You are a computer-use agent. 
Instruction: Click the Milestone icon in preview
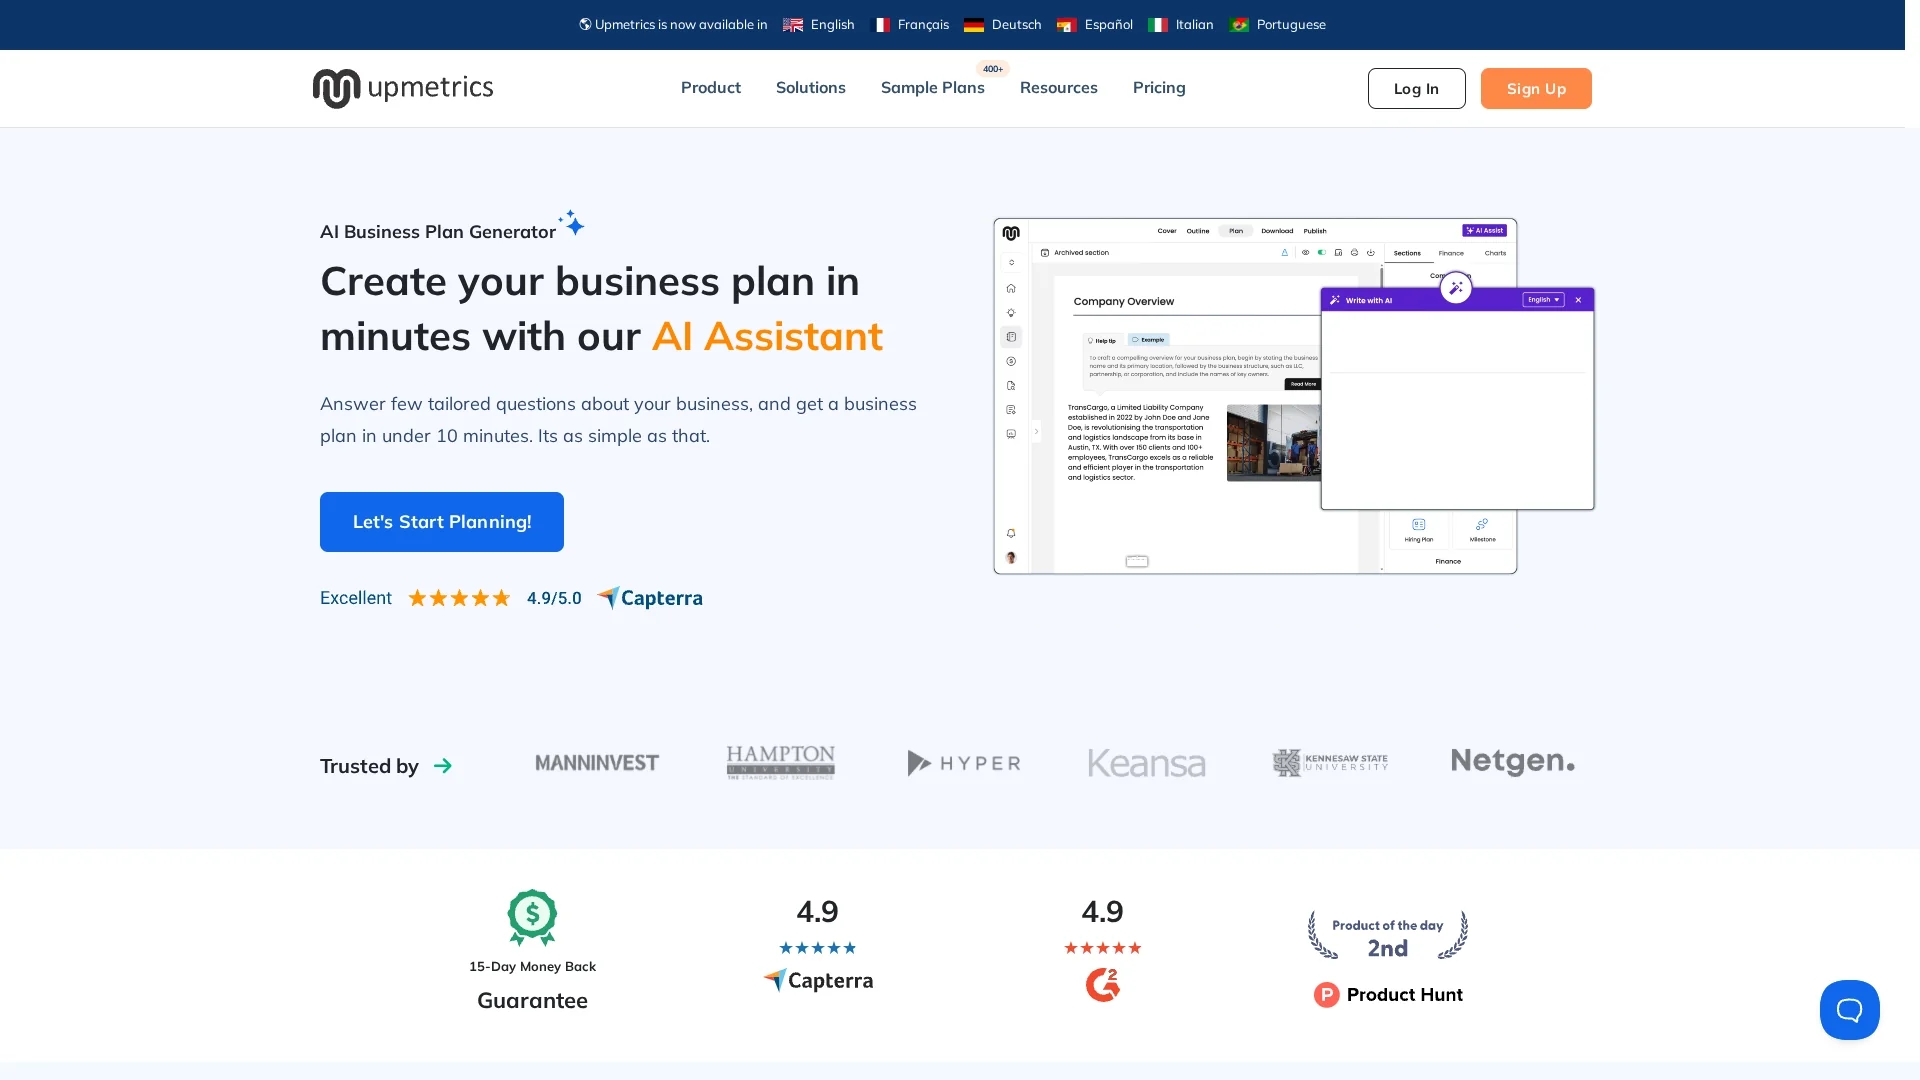point(1482,524)
